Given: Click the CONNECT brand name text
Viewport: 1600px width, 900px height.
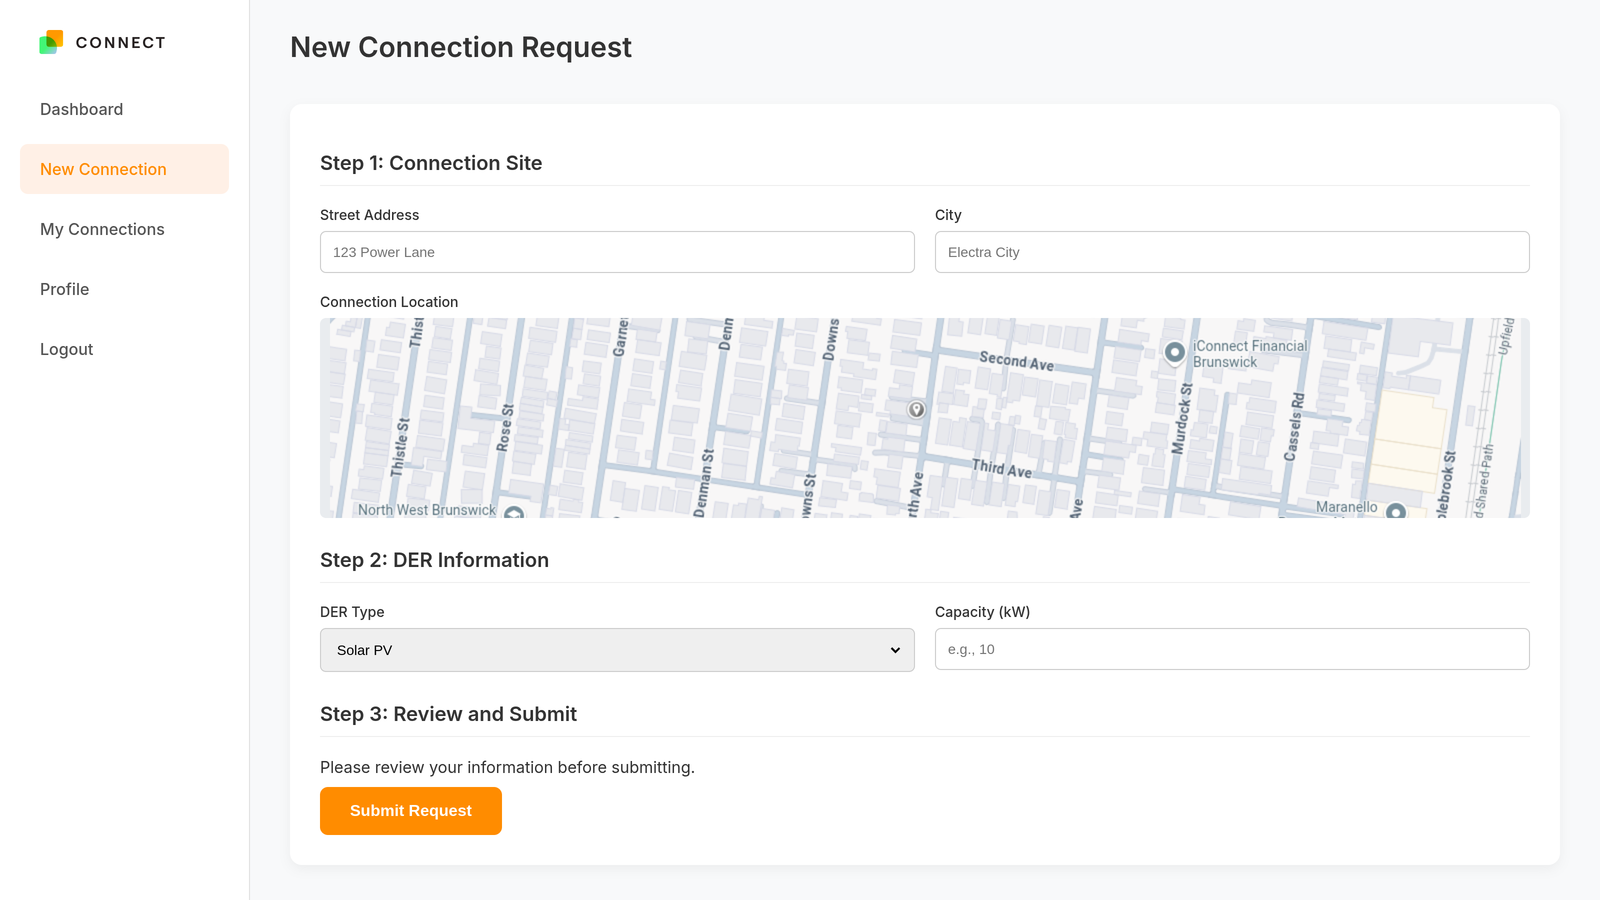Looking at the screenshot, I should 121,42.
